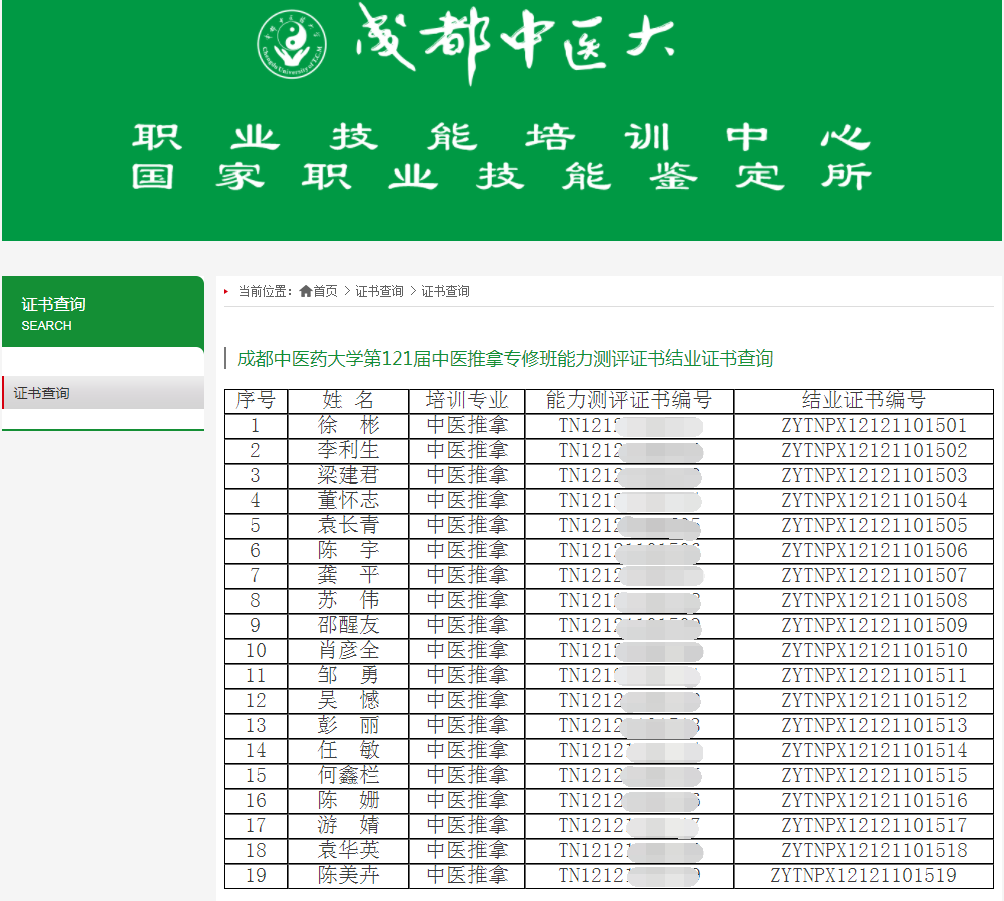
Task: Select the name cell 陈美卉
Action: point(348,875)
